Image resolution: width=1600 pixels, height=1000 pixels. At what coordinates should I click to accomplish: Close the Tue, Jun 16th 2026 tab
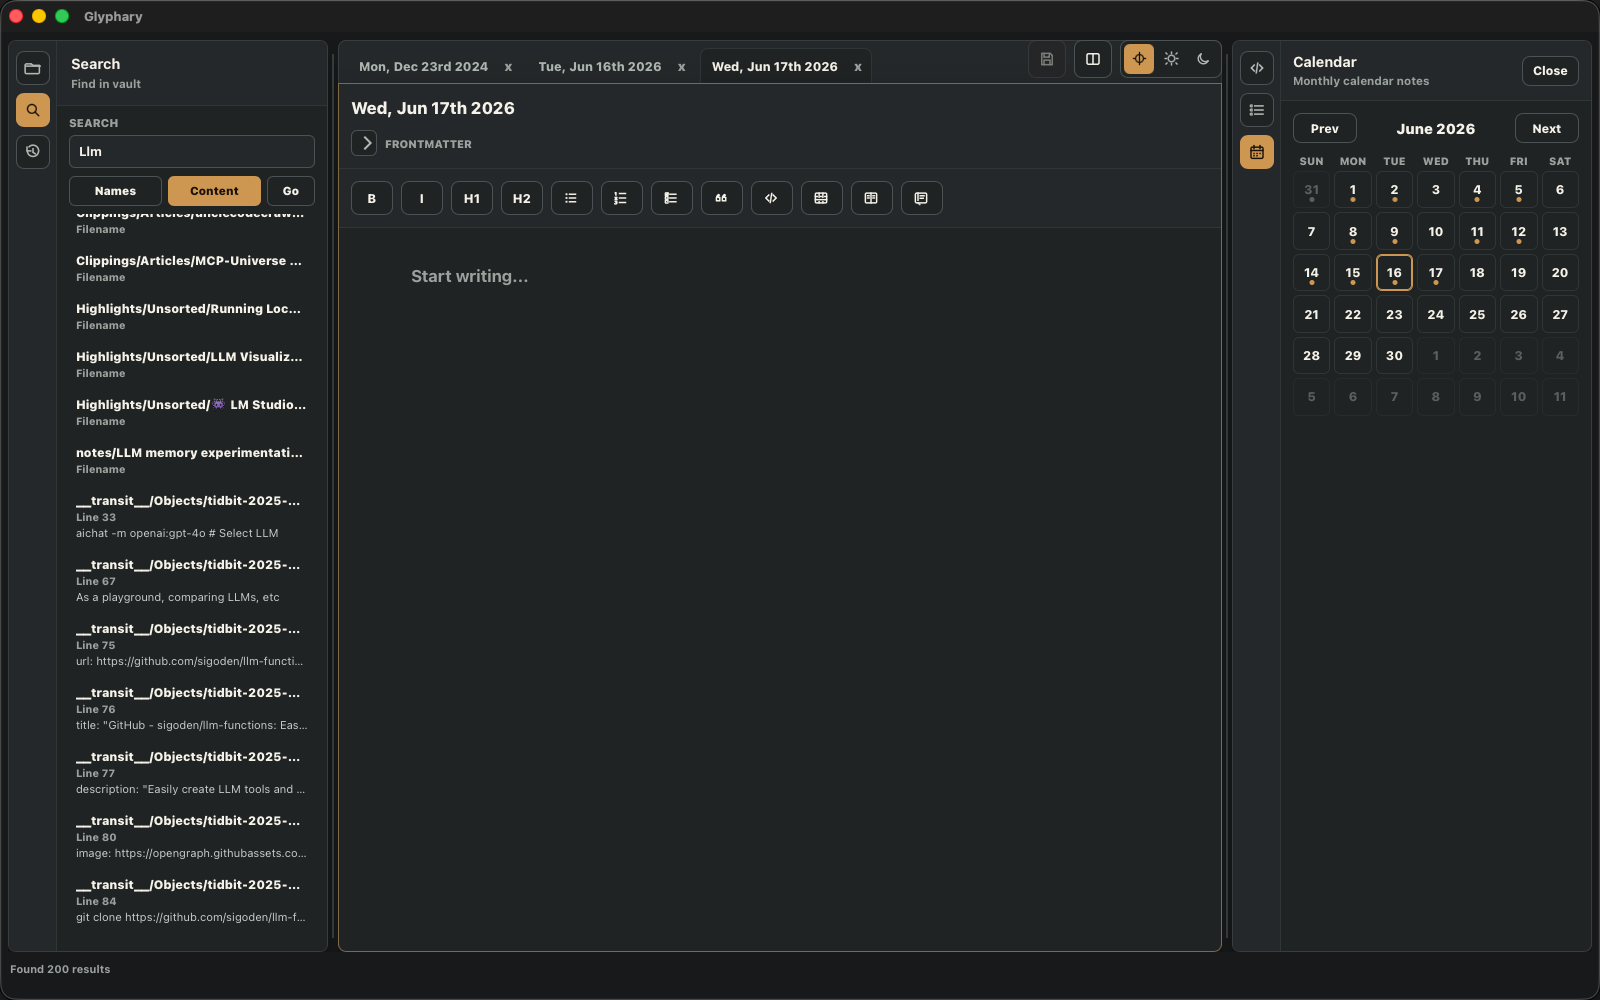coord(682,67)
